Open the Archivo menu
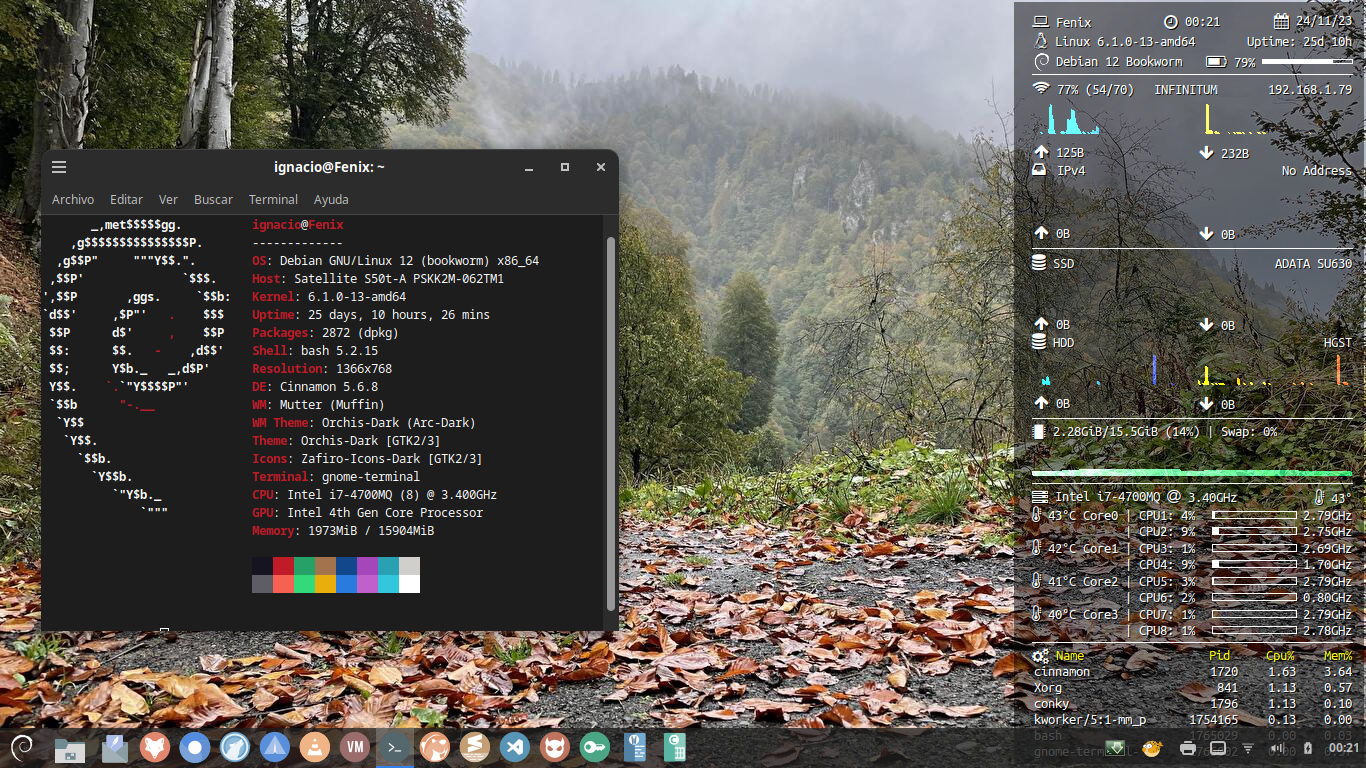 pos(73,199)
